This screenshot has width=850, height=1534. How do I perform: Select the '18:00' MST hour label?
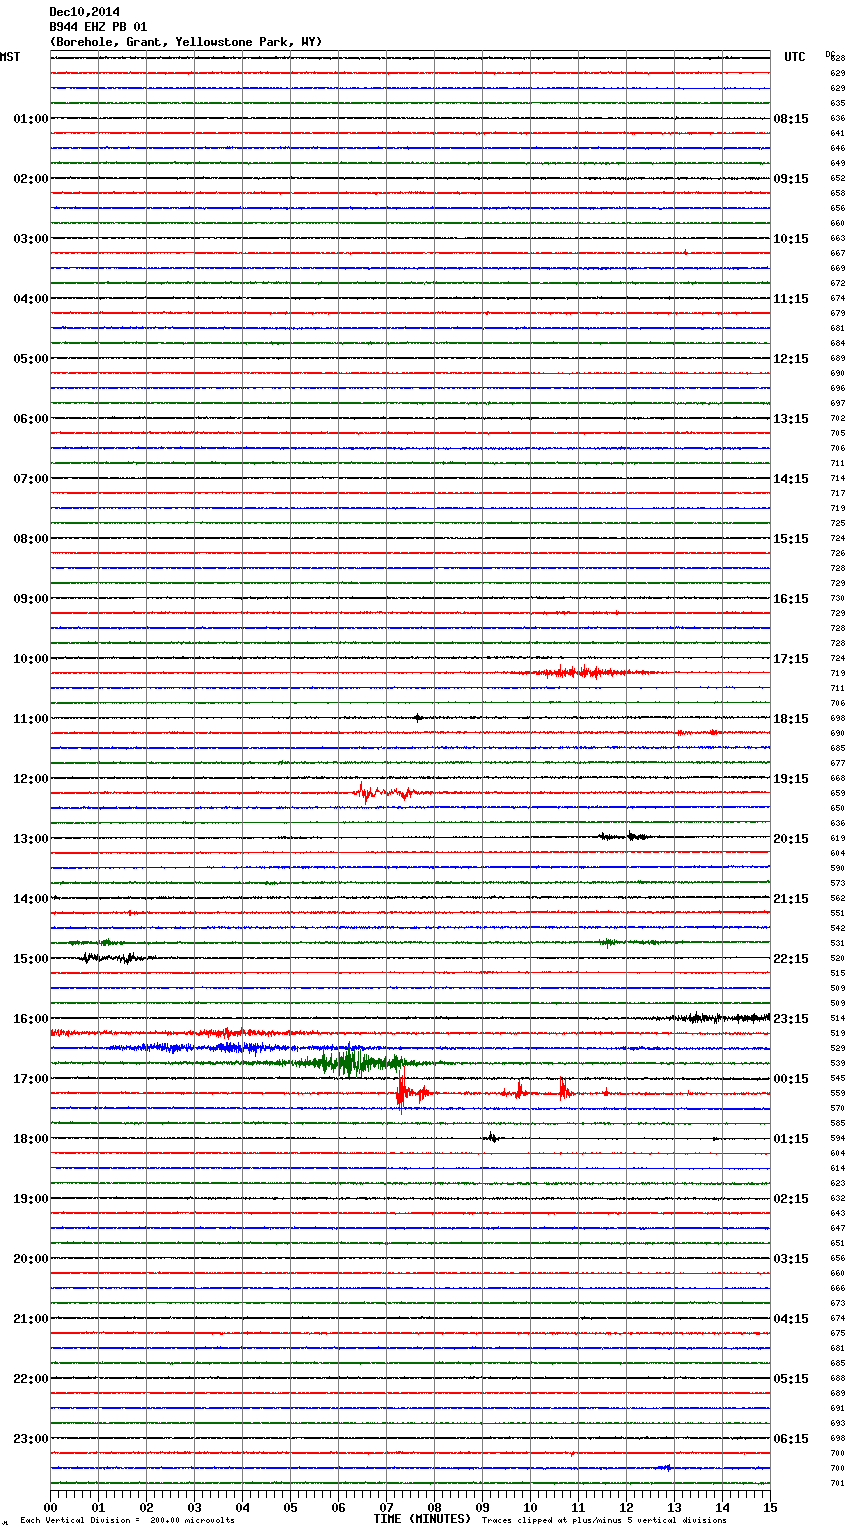click(31, 1139)
